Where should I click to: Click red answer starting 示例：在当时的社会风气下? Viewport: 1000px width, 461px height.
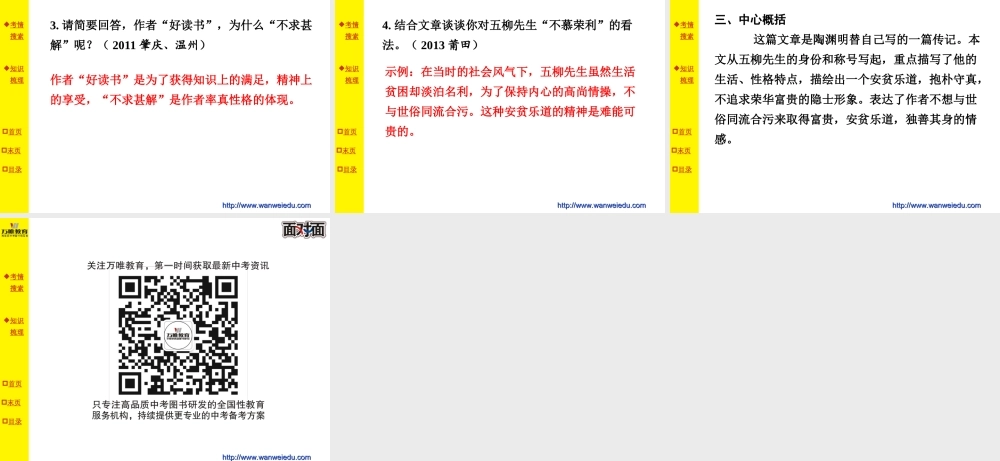[x=510, y=101]
